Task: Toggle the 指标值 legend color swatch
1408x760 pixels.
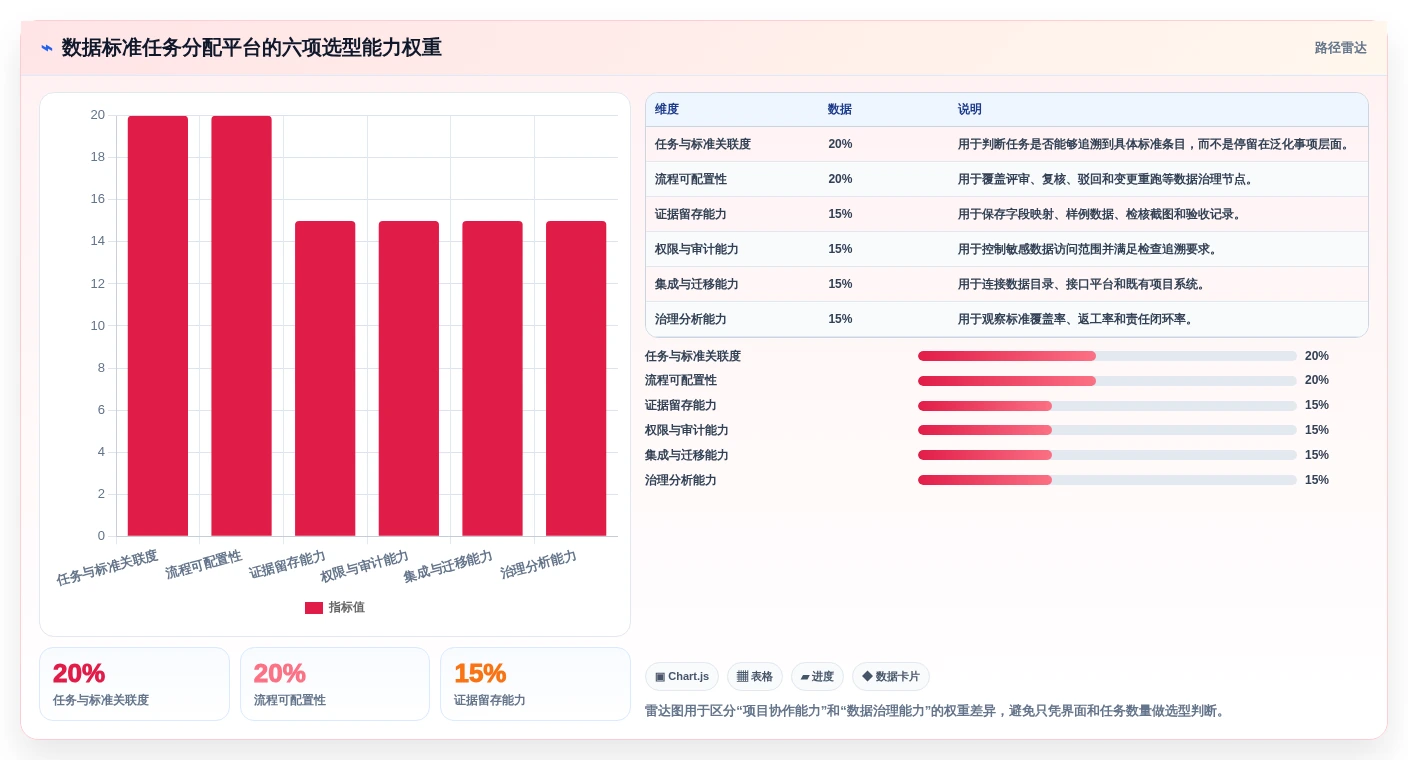Action: pos(314,607)
